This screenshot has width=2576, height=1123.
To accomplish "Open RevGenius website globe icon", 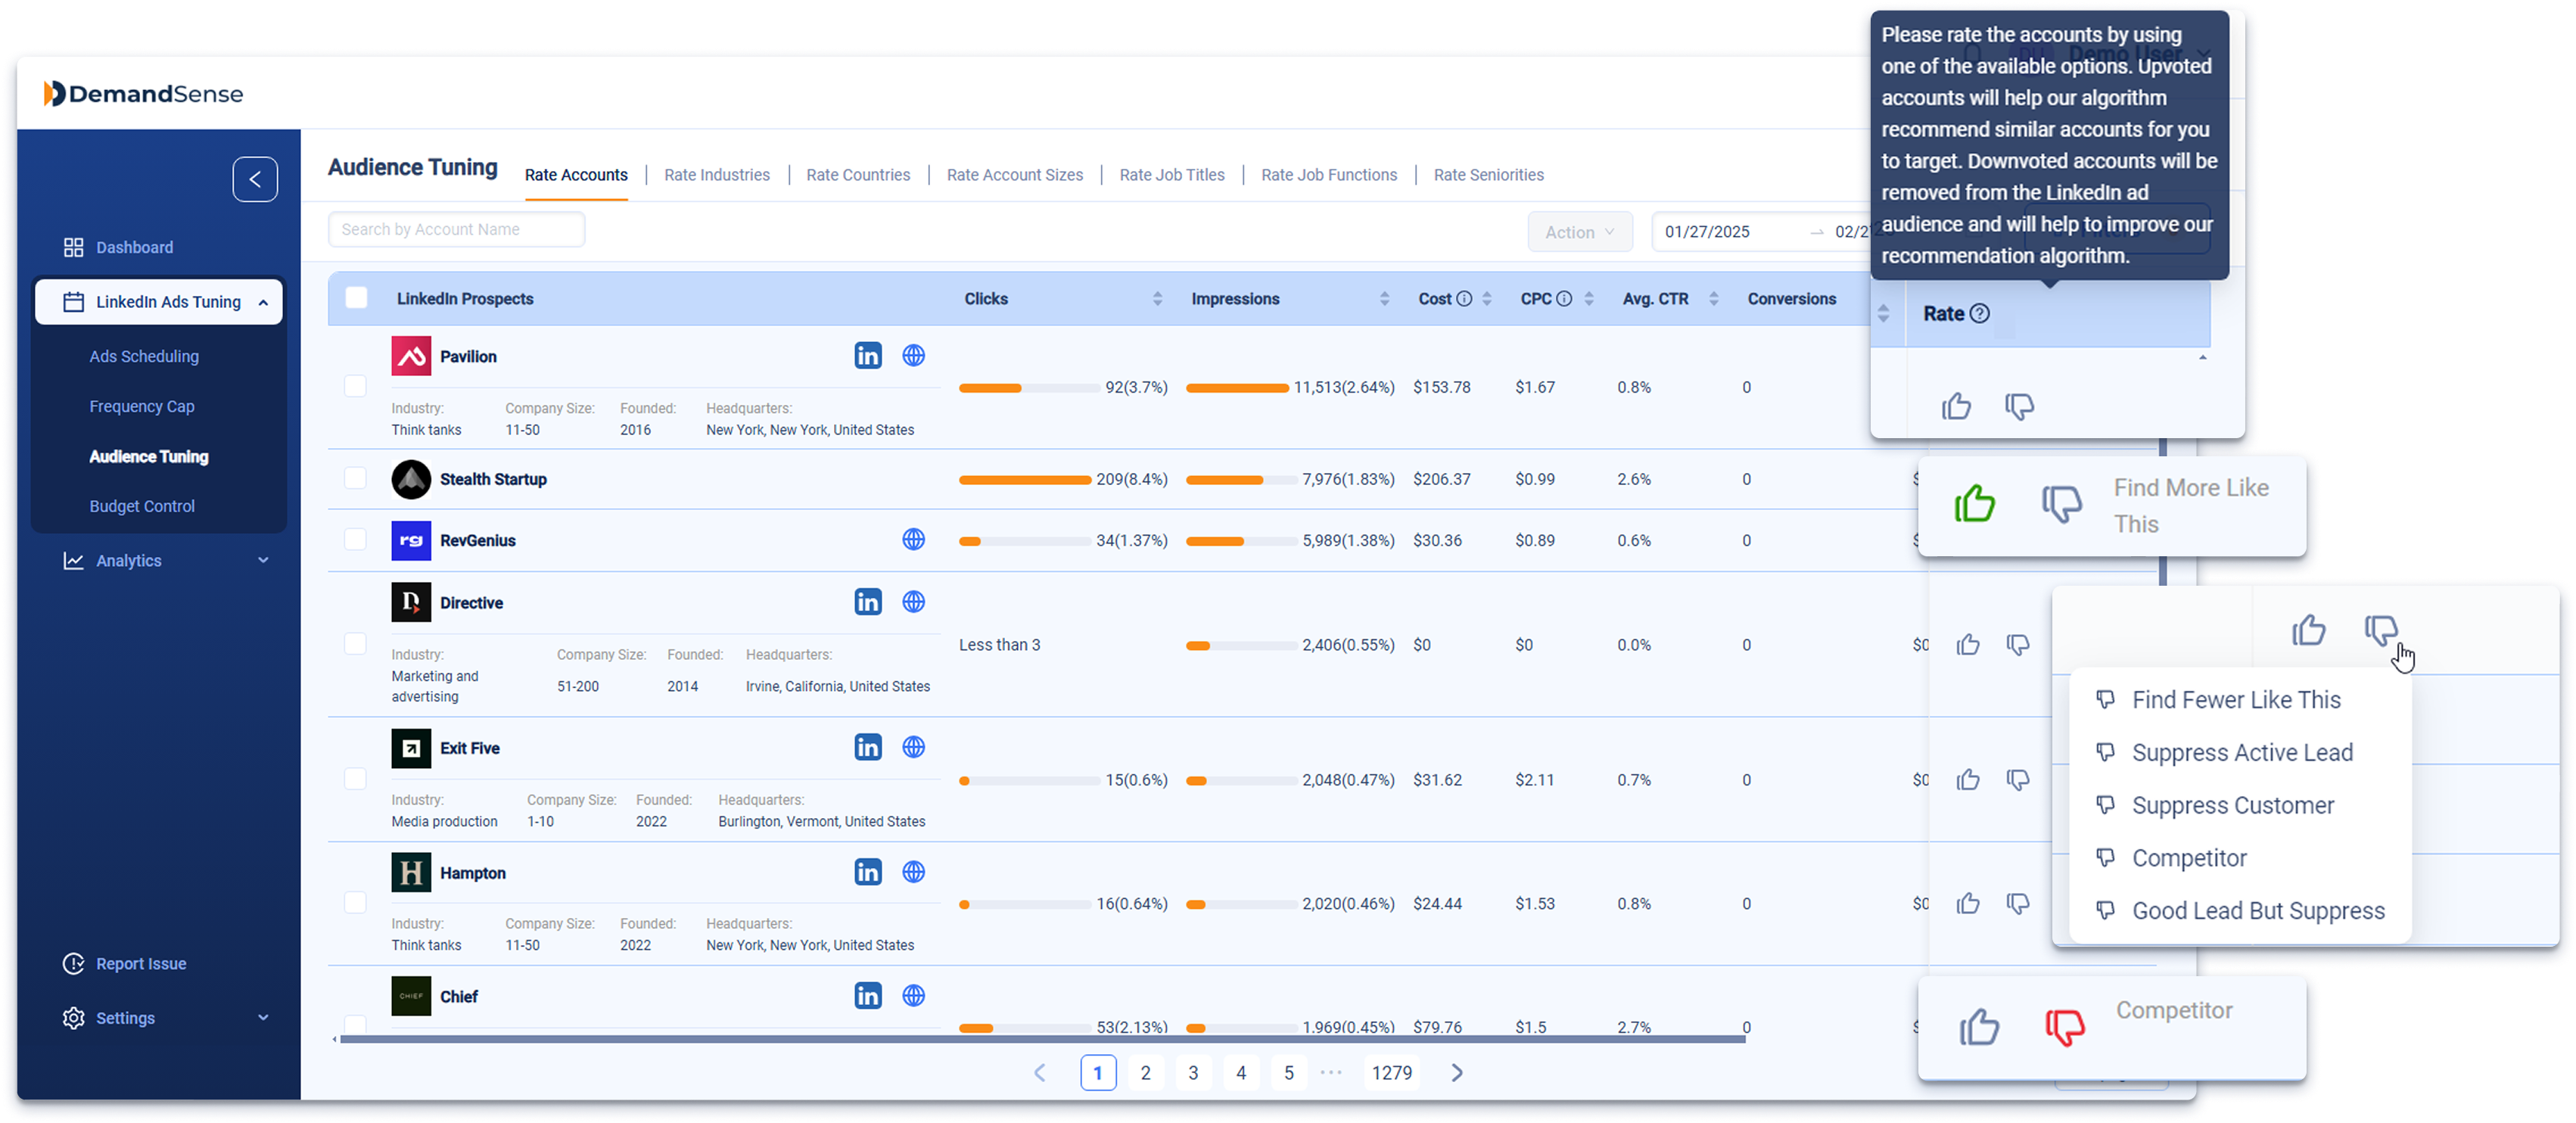I will (x=913, y=539).
